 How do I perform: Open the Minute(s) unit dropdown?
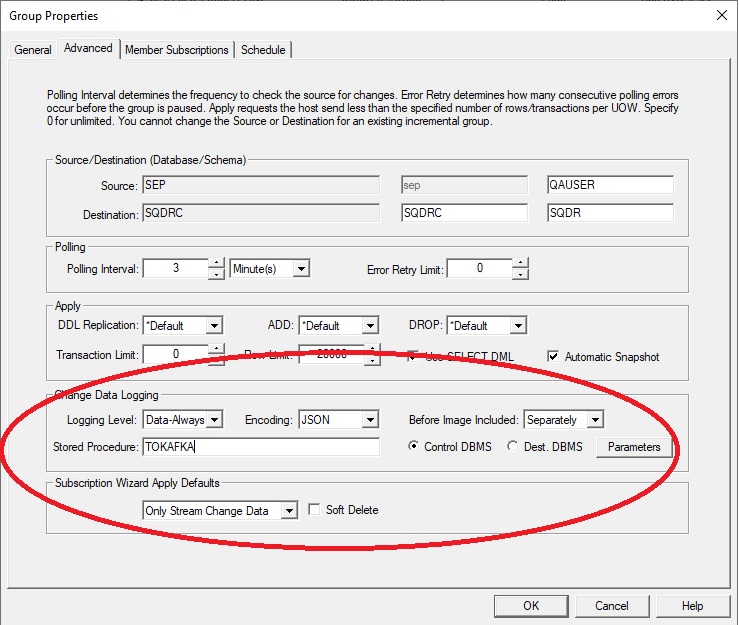pos(300,268)
